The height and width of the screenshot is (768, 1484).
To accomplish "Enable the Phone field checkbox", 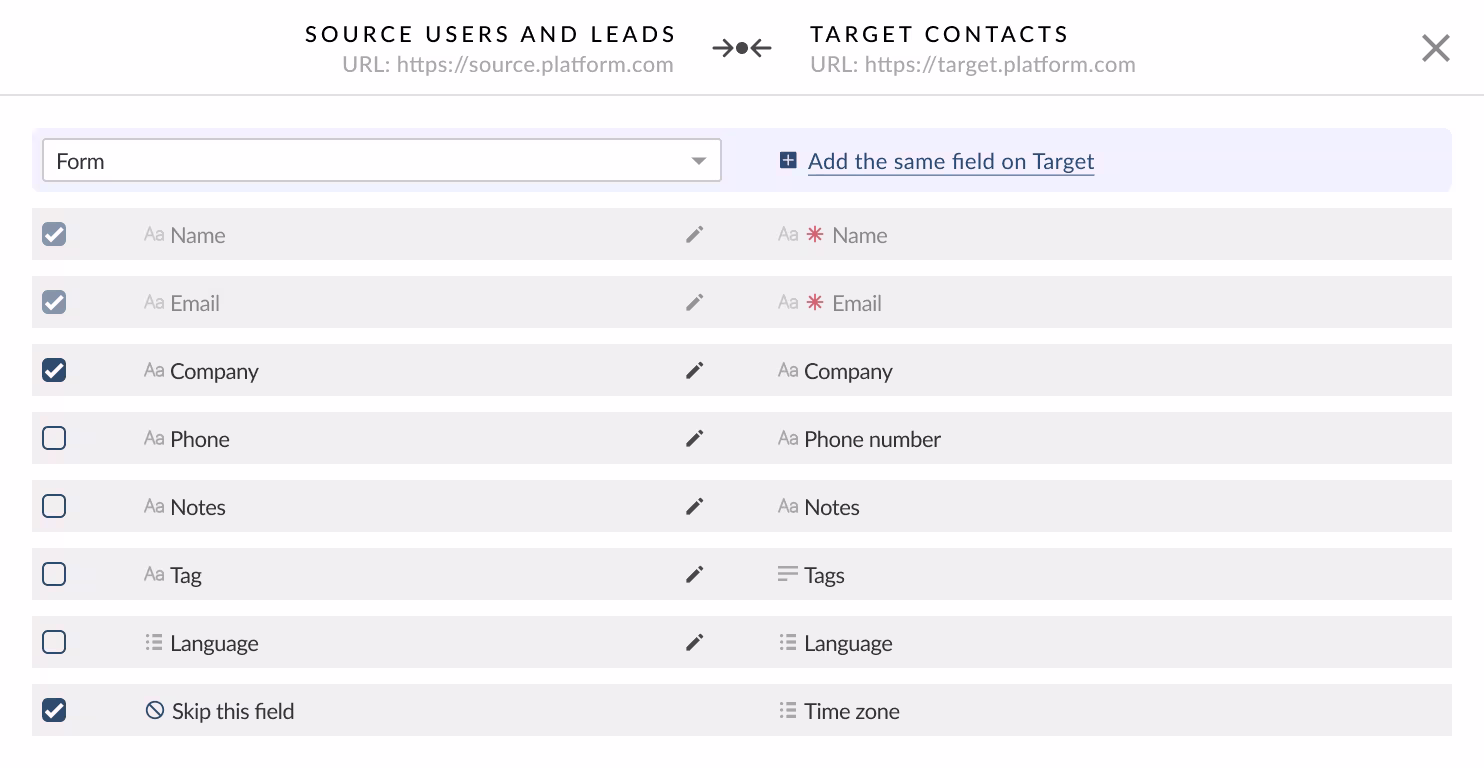I will tap(54, 439).
